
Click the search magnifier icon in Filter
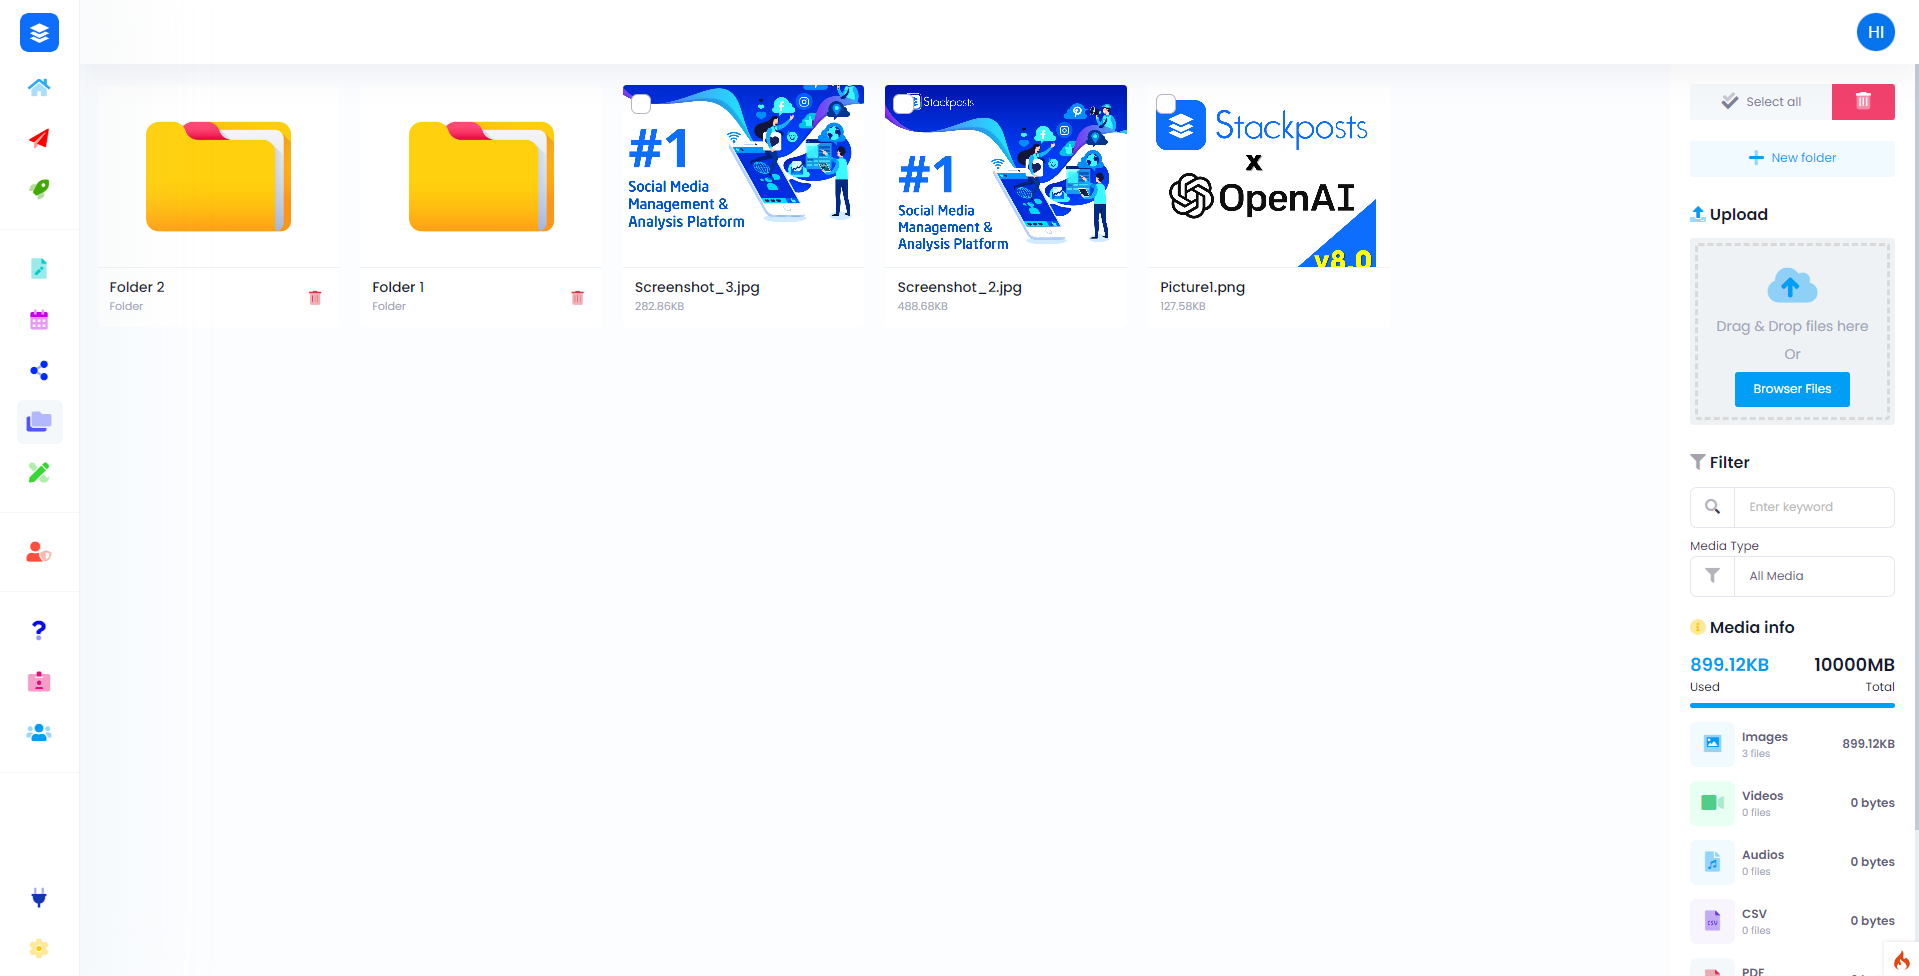tap(1712, 507)
